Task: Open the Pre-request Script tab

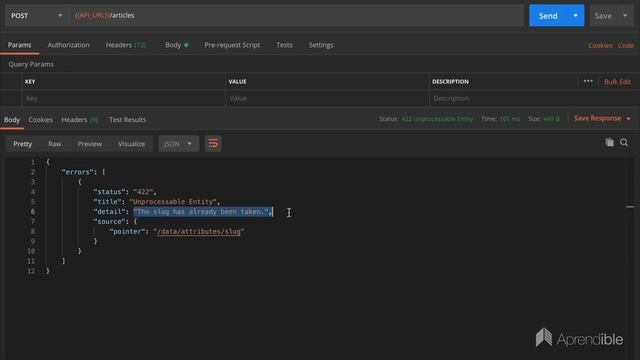Action: (232, 45)
